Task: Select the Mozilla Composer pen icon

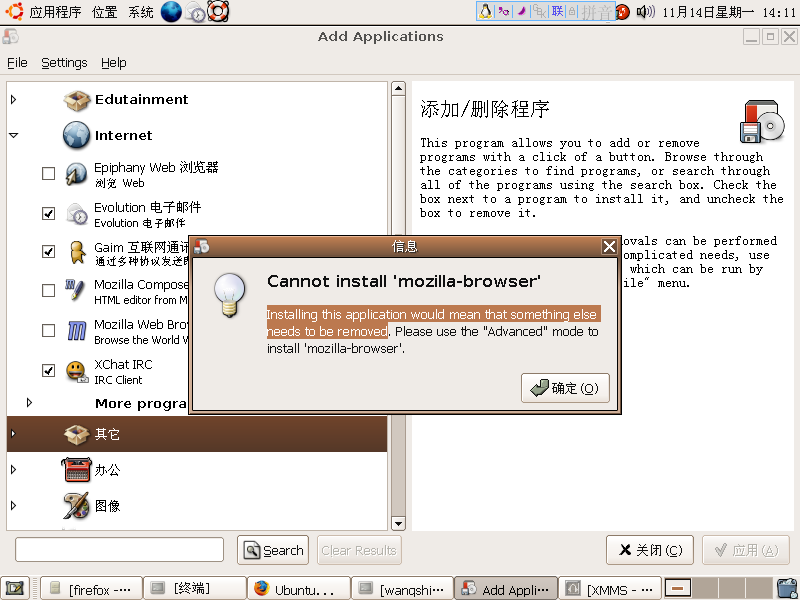Action: point(75,289)
